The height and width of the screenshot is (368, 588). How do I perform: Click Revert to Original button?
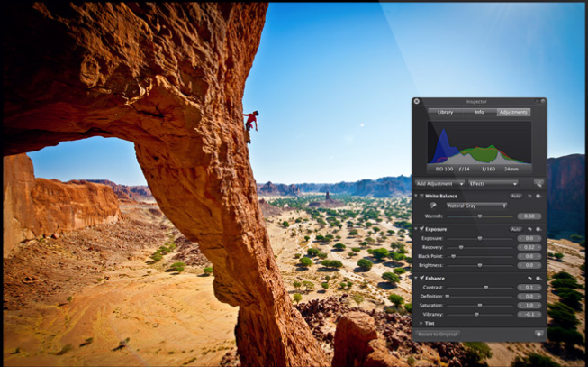437,333
